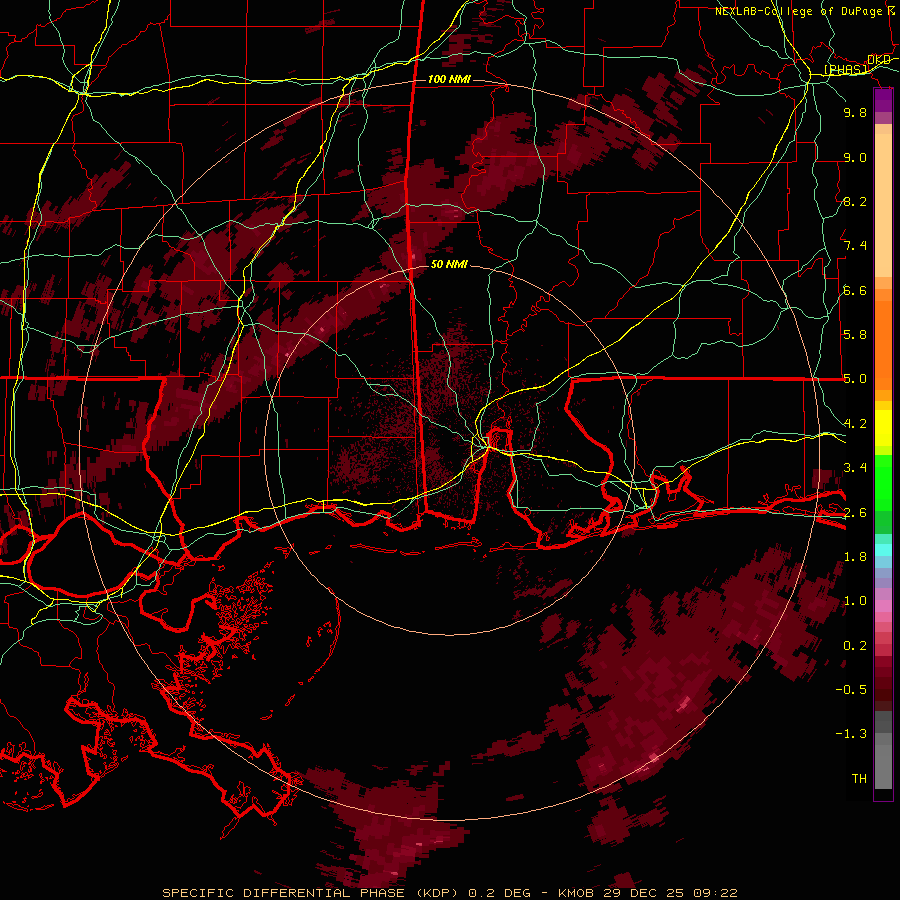Viewport: 900px width, 900px height.
Task: Click the [PHAS] units label
Action: click(x=846, y=70)
